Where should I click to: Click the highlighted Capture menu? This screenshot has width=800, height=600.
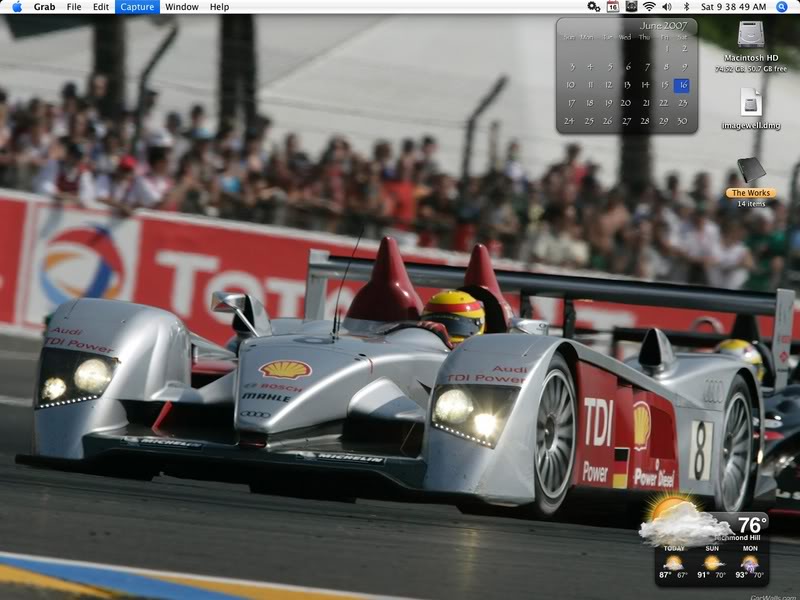pyautogui.click(x=137, y=7)
